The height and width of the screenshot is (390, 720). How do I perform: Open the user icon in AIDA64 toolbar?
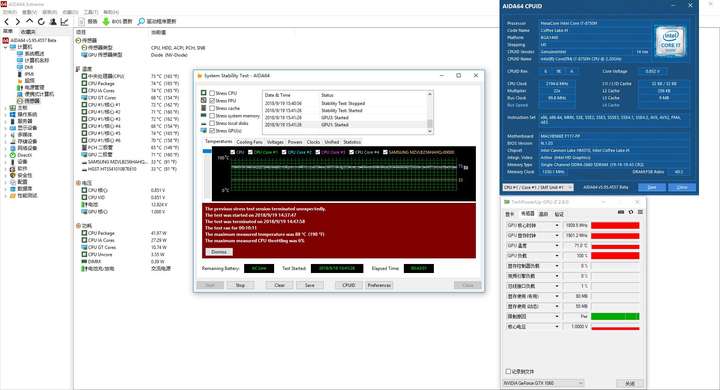[x=53, y=22]
